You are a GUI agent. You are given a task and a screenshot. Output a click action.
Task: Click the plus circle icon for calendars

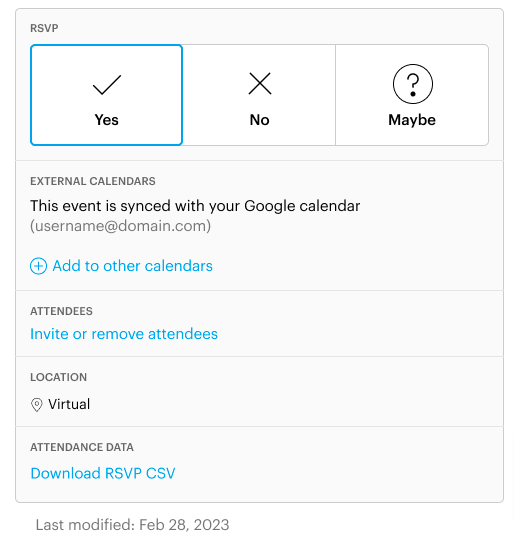click(38, 266)
